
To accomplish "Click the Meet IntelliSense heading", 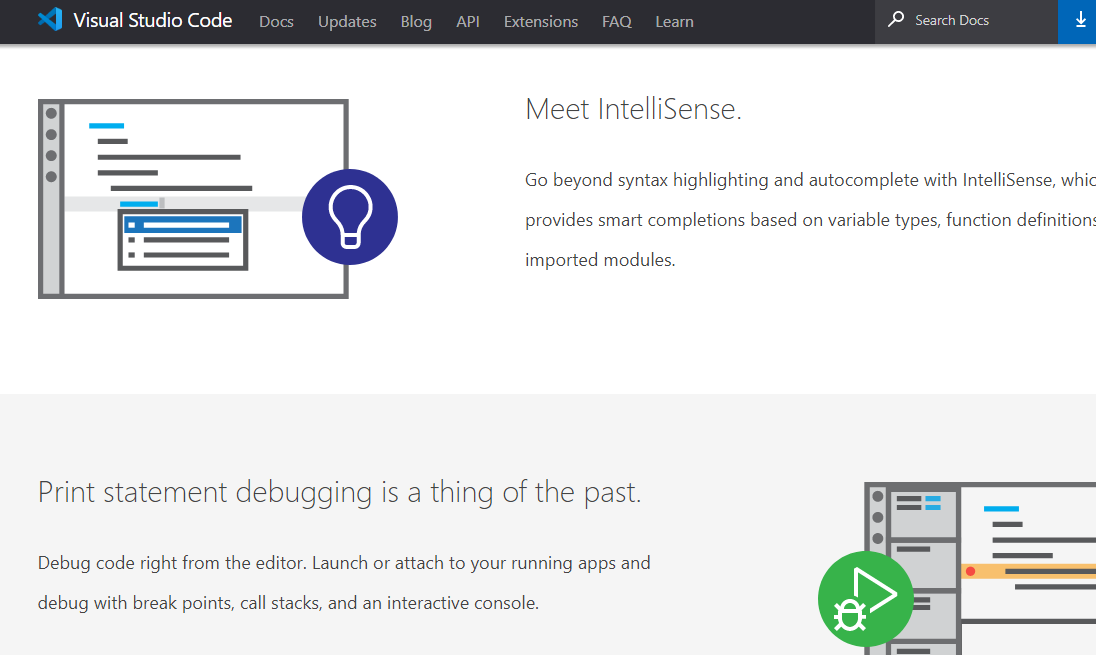I will (x=633, y=109).
